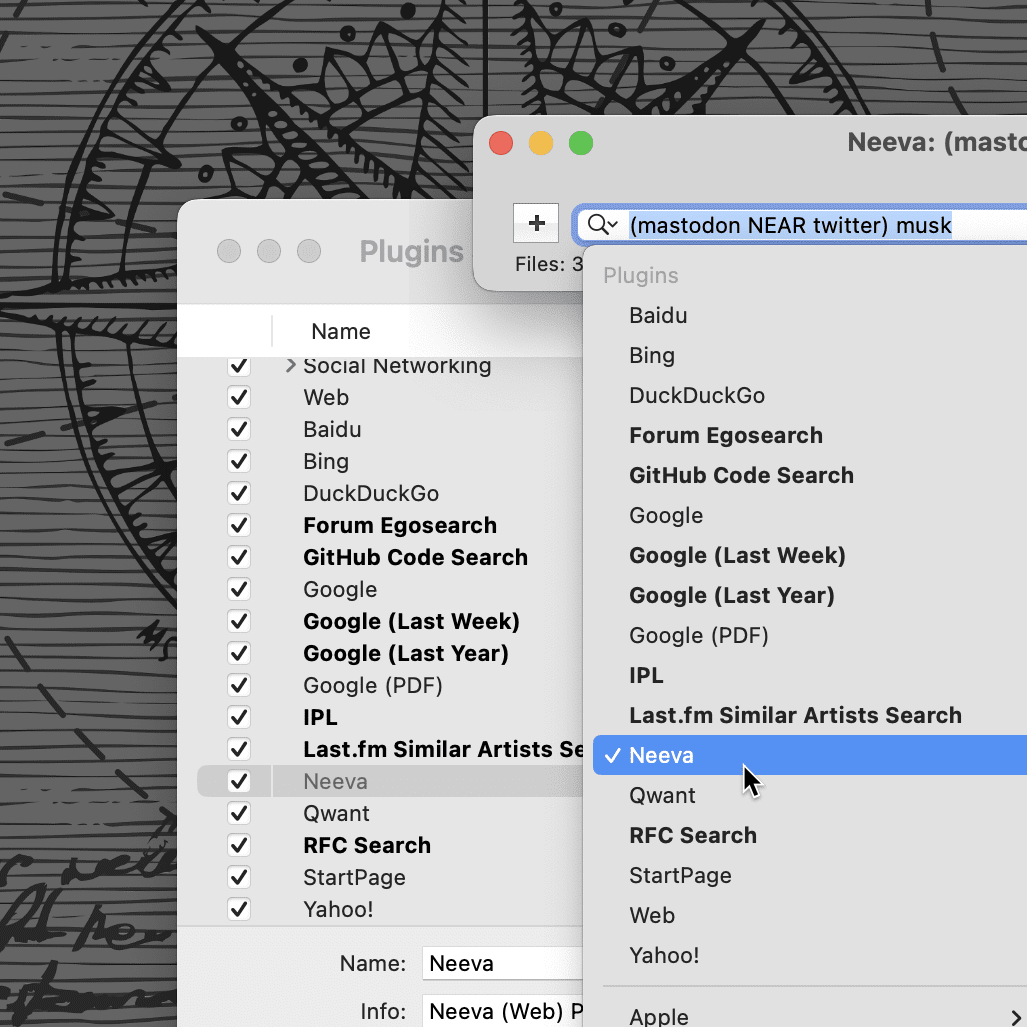This screenshot has height=1027, width=1027.
Task: Expand the Social Networking group
Action: tap(291, 365)
